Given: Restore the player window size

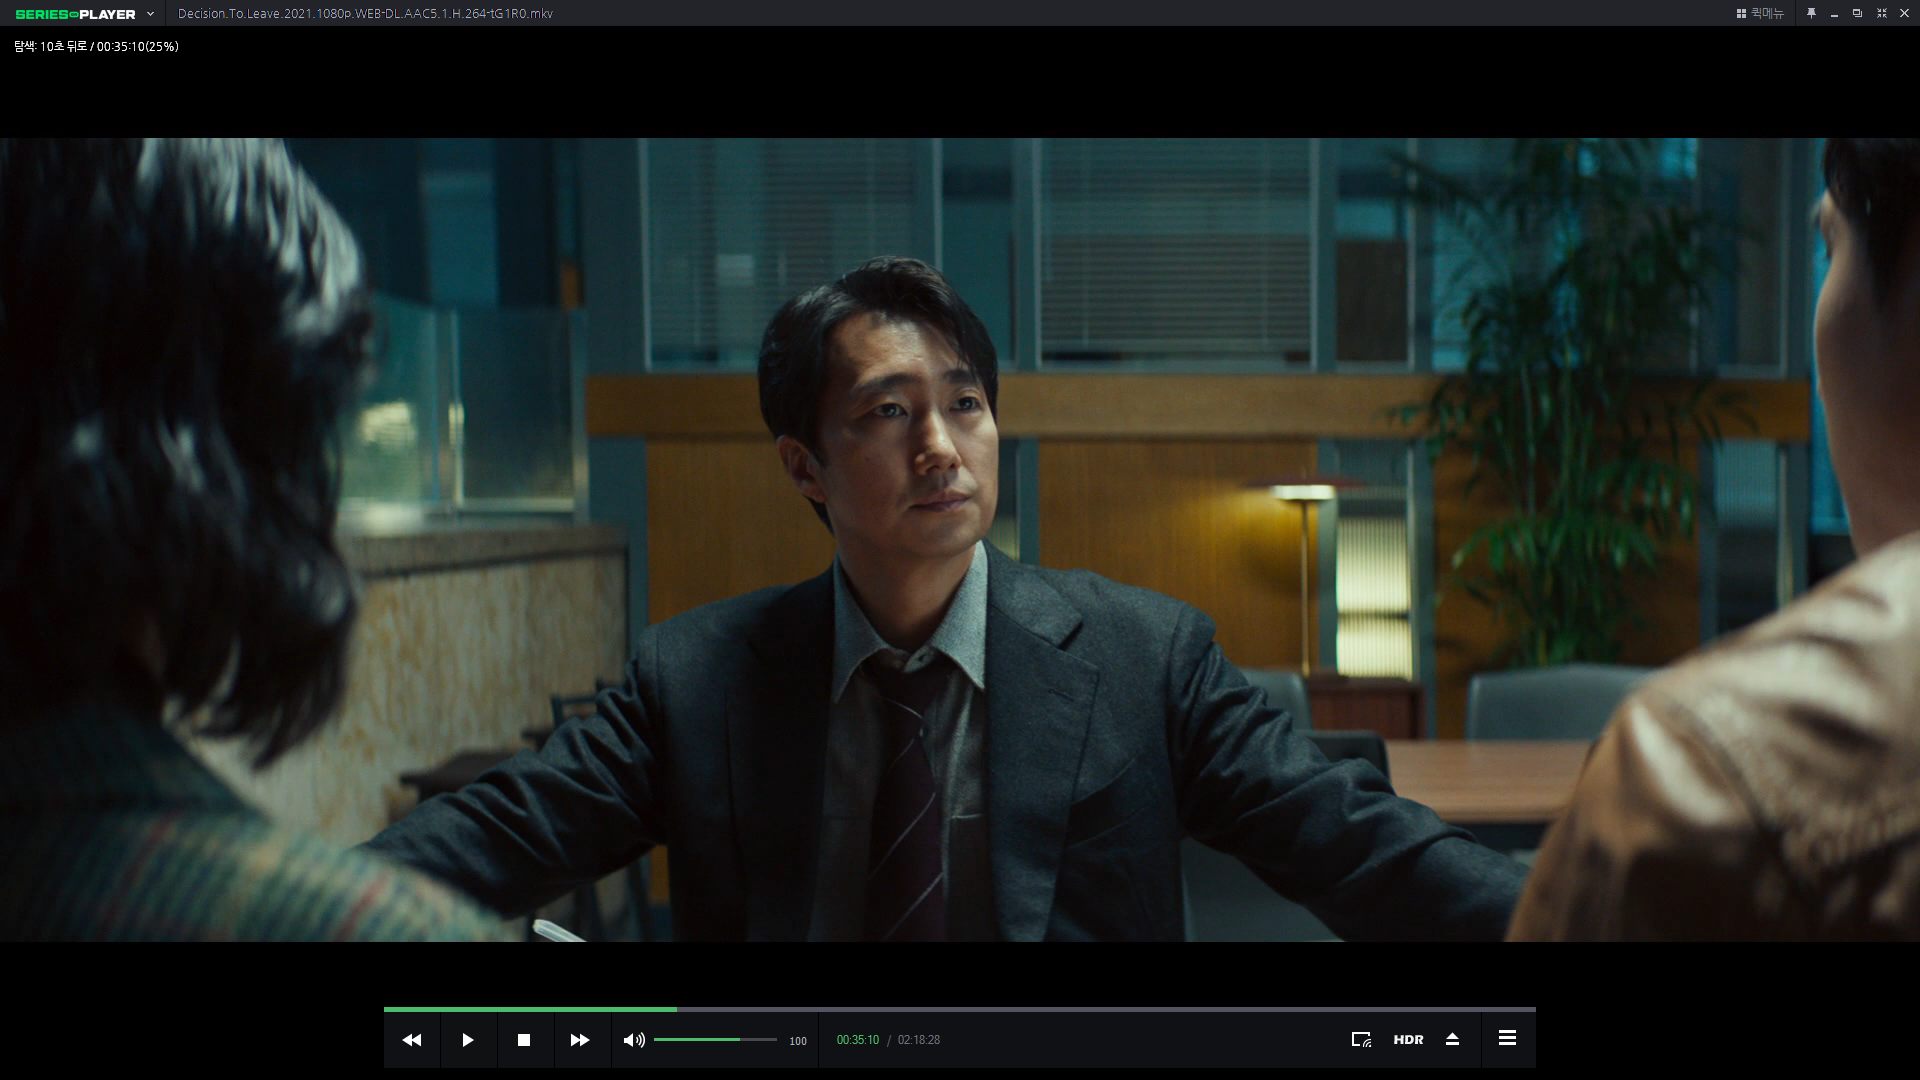Looking at the screenshot, I should tap(1857, 13).
